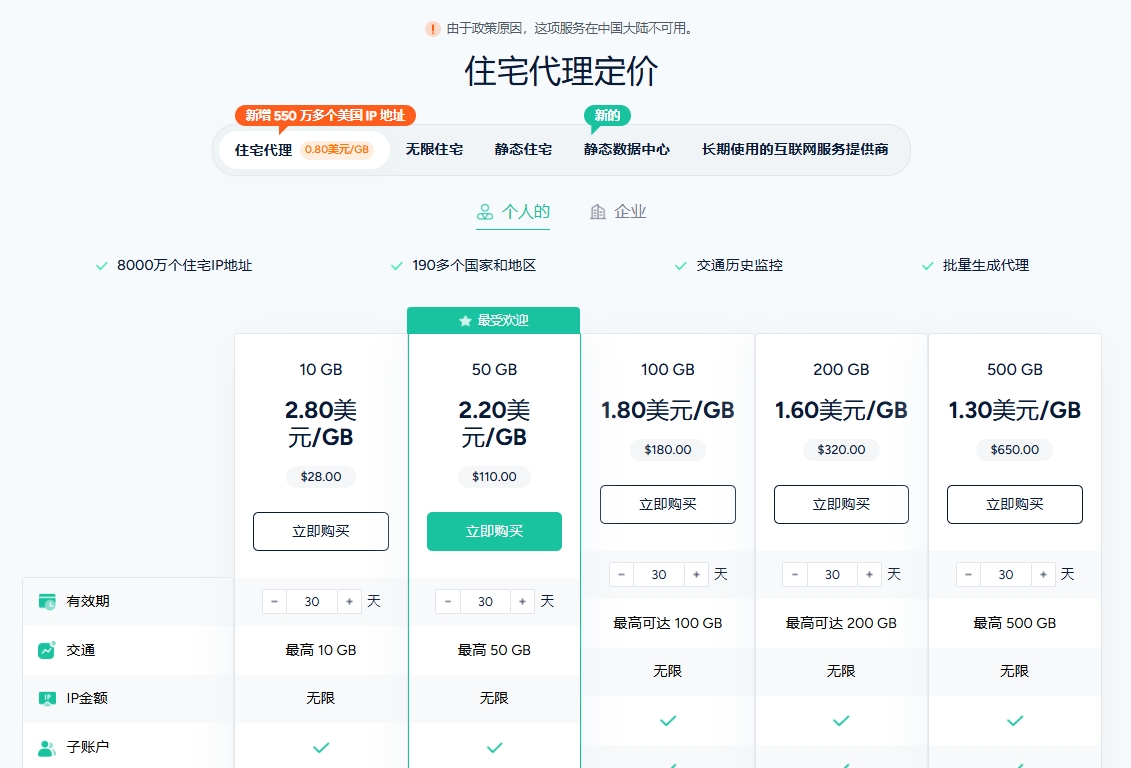Select the 子账户 checkmark for 10 GB plan
This screenshot has width=1131, height=768.
pyautogui.click(x=320, y=747)
